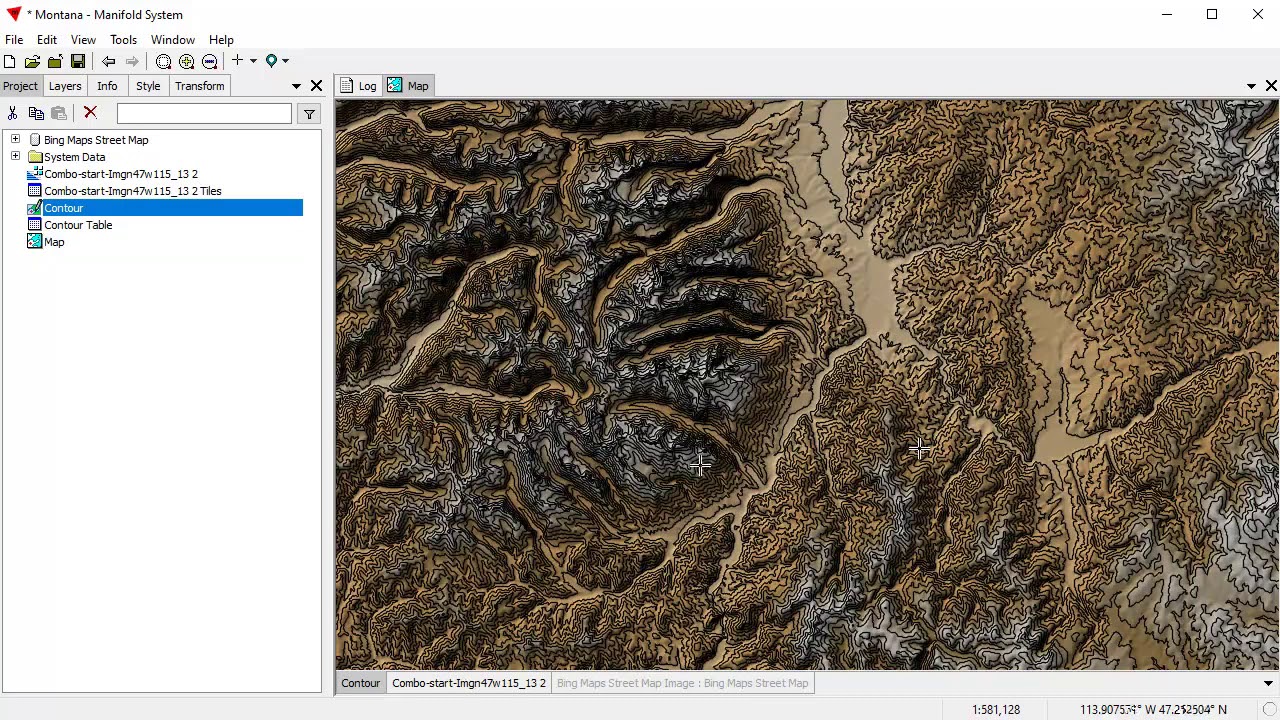Open the layer tabs dropdown arrow at bottom right

(x=1268, y=683)
